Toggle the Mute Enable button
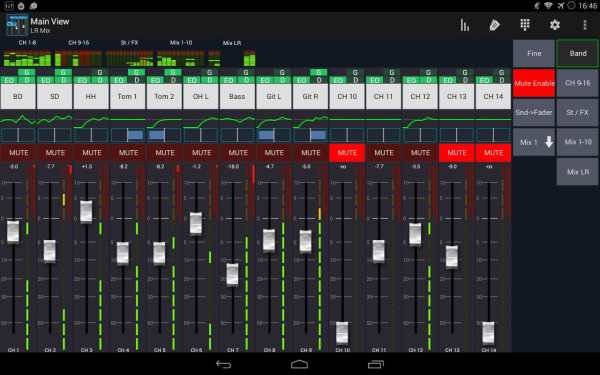This screenshot has height=375, width=600. [534, 83]
